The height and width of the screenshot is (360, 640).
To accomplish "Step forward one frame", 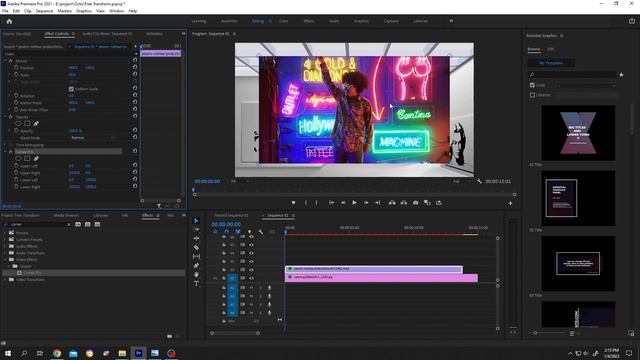I will (x=366, y=202).
